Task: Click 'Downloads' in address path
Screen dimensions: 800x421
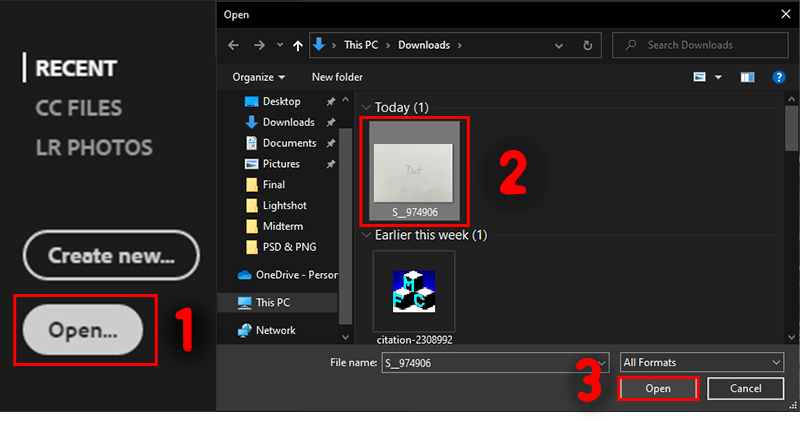Action: 424,45
